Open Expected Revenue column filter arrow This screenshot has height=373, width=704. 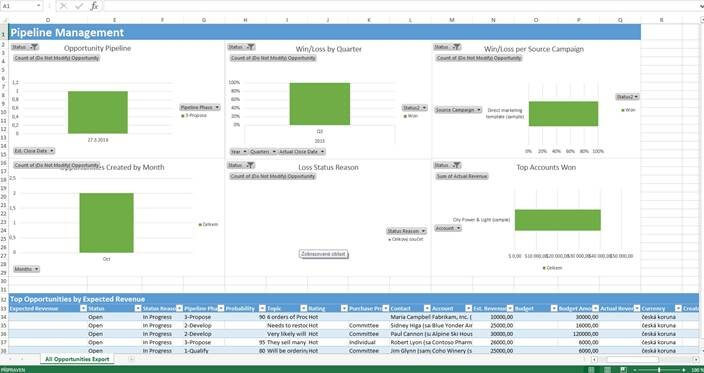click(x=83, y=309)
